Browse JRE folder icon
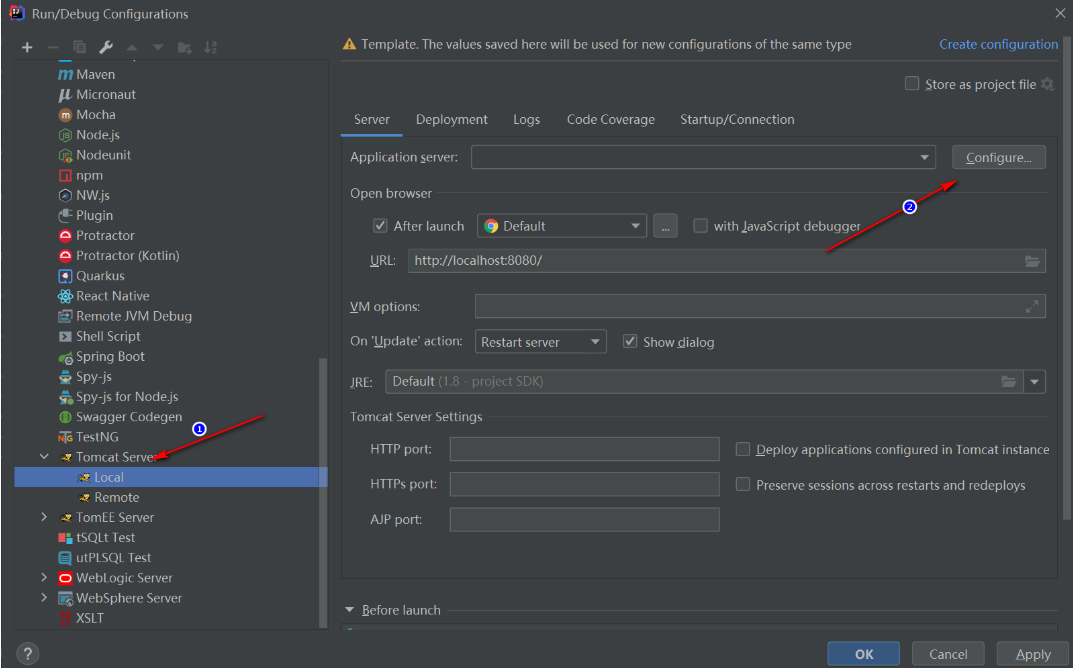 tap(1009, 381)
